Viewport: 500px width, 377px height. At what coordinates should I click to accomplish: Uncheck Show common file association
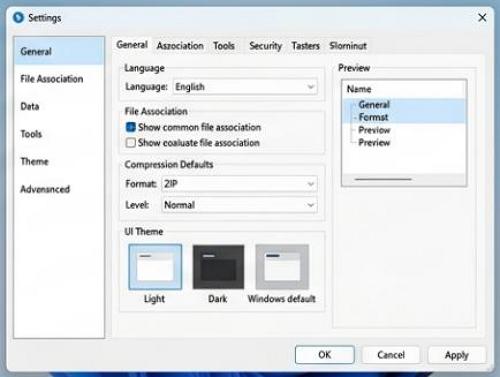pyautogui.click(x=131, y=127)
